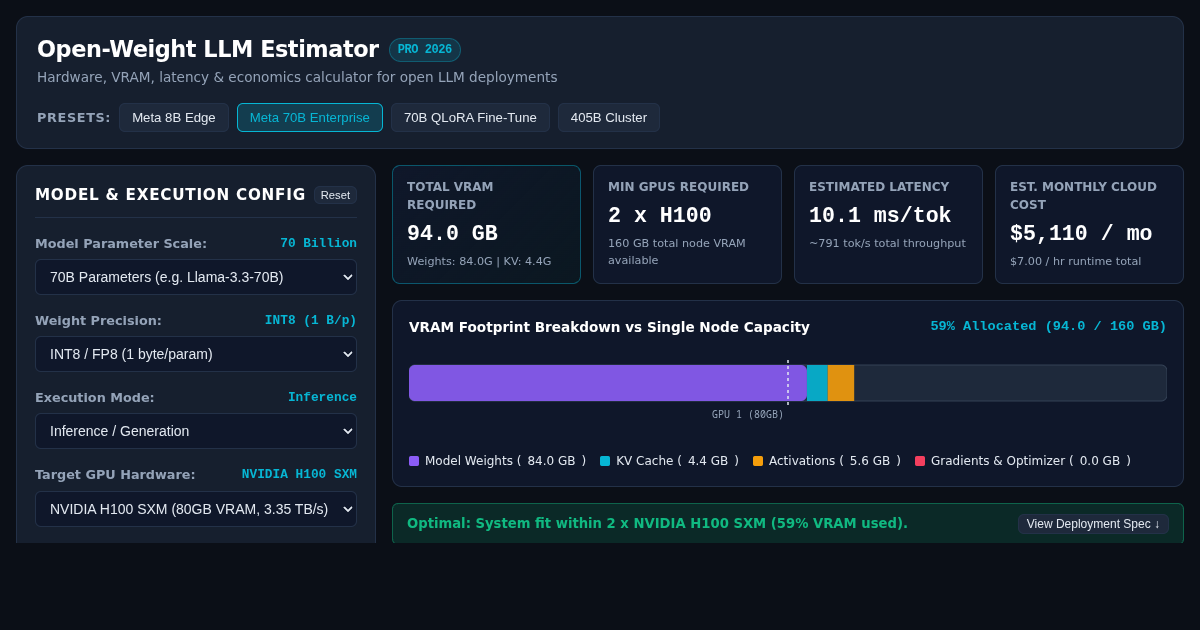The image size is (1200, 630).
Task: Click 'VRAM Footprint Breakdown vs Single Node Capacity' heading
Action: (609, 327)
